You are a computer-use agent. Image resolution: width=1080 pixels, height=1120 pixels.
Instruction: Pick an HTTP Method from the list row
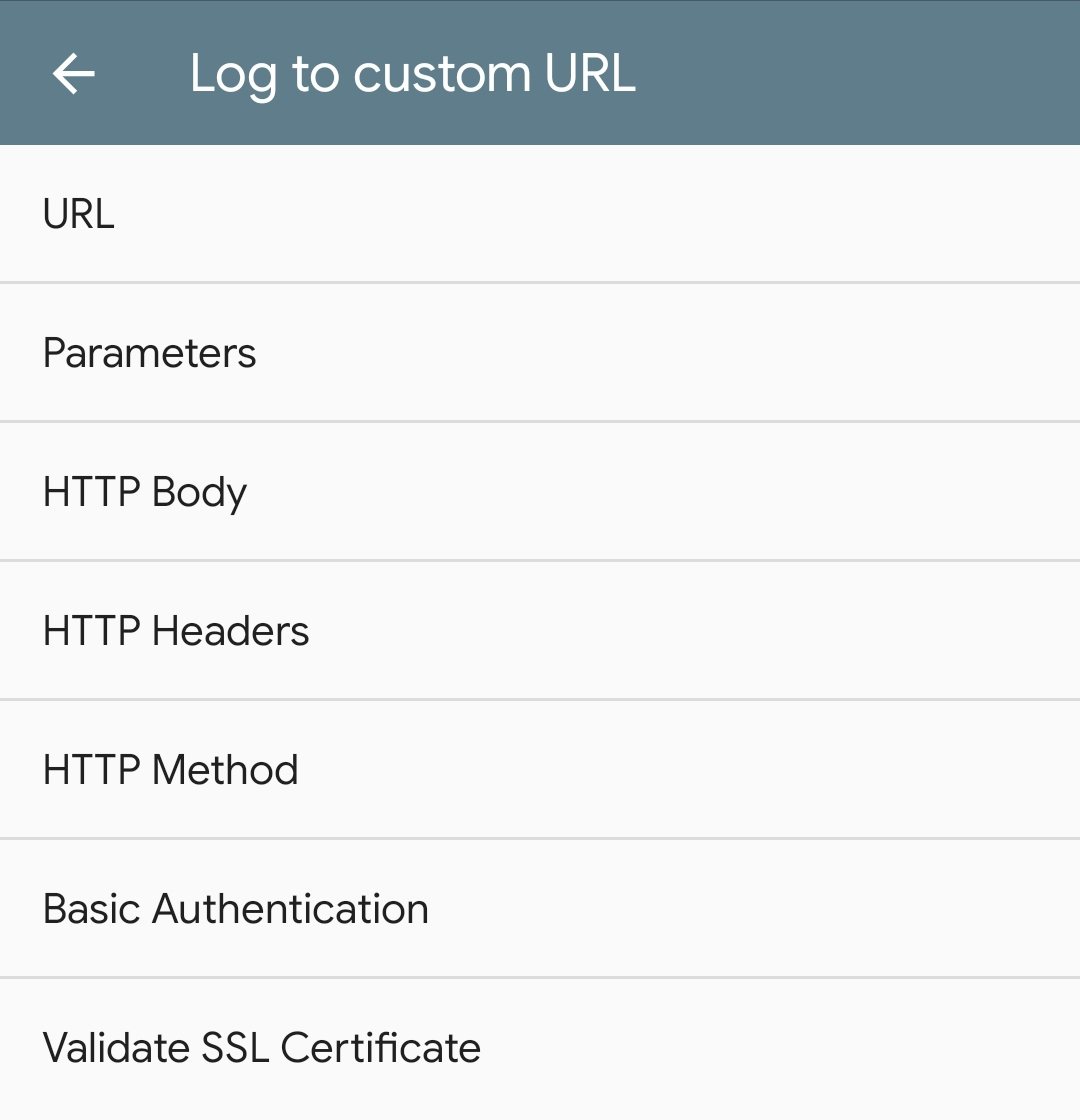[x=540, y=770]
